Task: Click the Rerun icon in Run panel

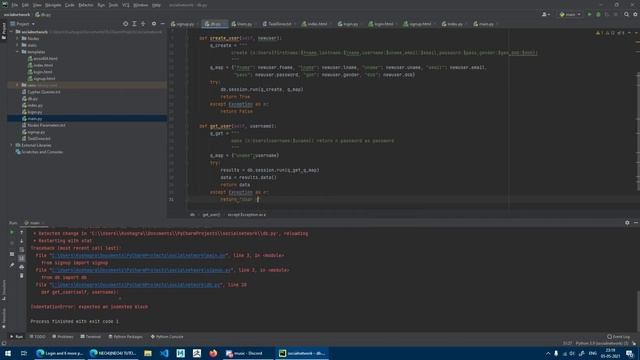Action: coord(12,232)
